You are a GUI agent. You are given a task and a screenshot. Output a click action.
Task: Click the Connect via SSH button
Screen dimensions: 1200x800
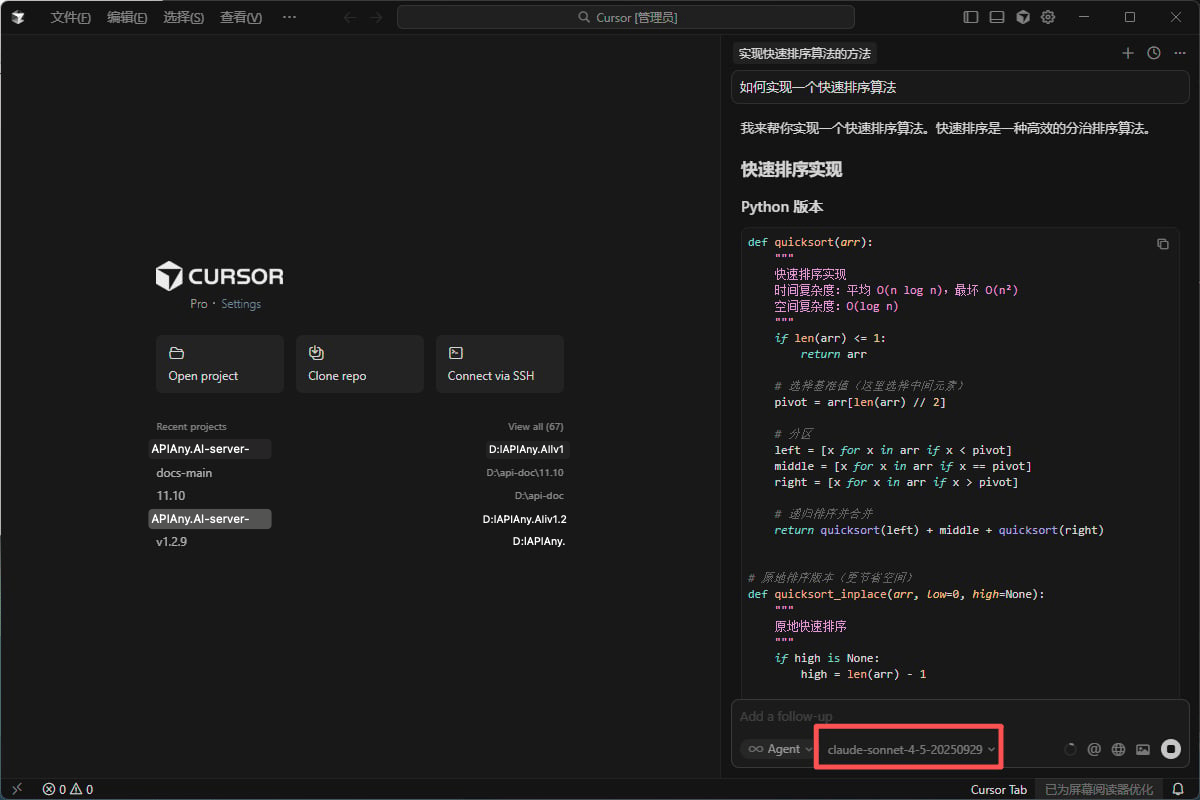500,364
